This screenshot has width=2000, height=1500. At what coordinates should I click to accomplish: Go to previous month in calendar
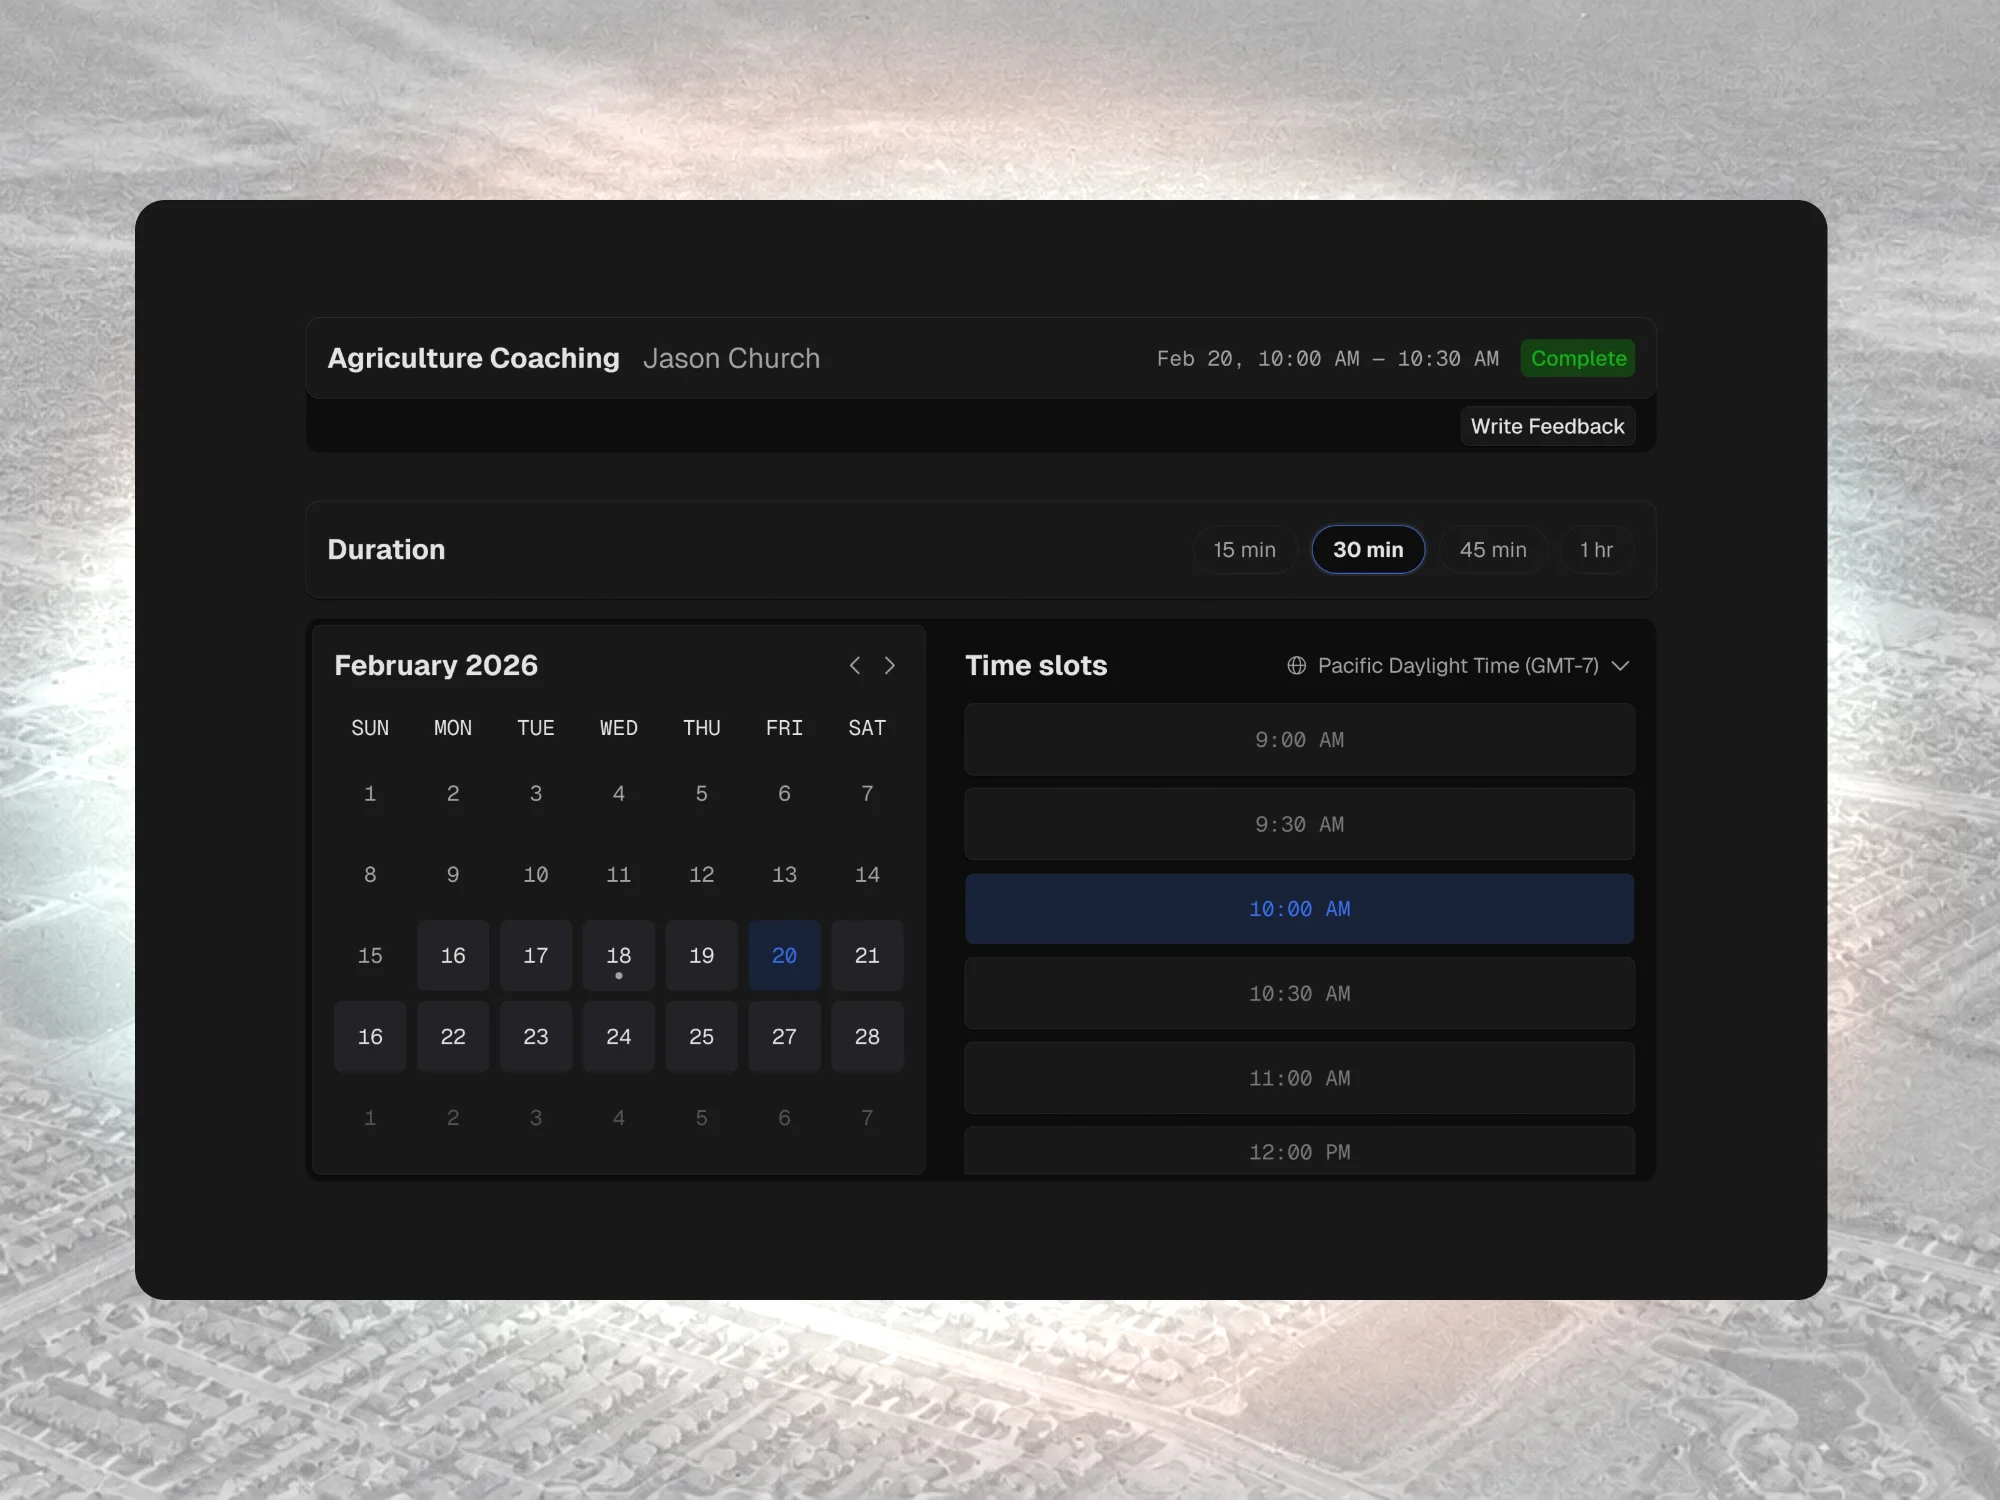tap(855, 666)
